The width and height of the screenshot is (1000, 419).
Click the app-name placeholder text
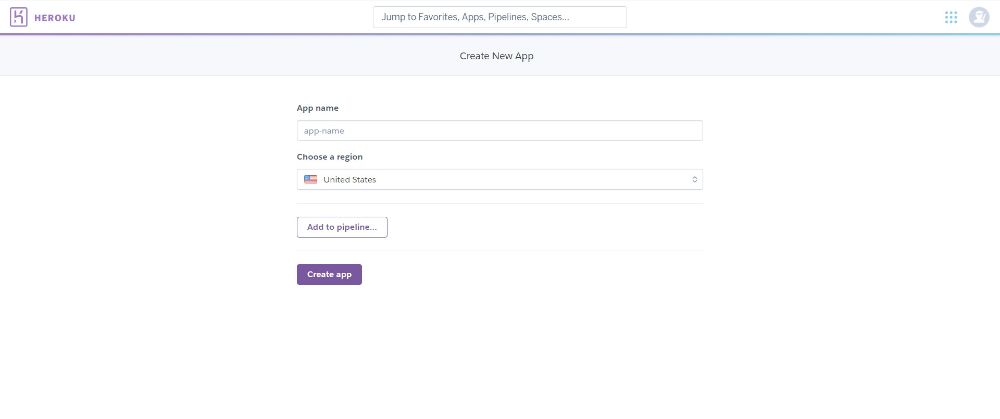point(324,131)
